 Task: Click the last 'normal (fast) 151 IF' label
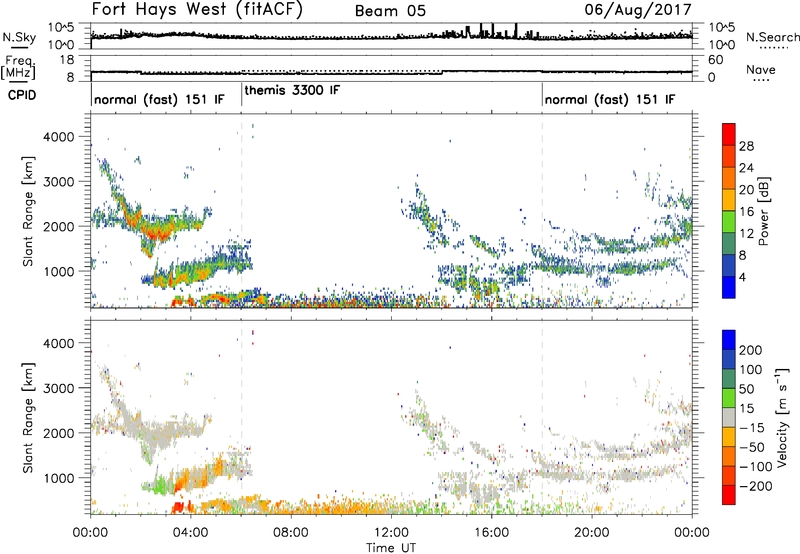click(x=610, y=100)
